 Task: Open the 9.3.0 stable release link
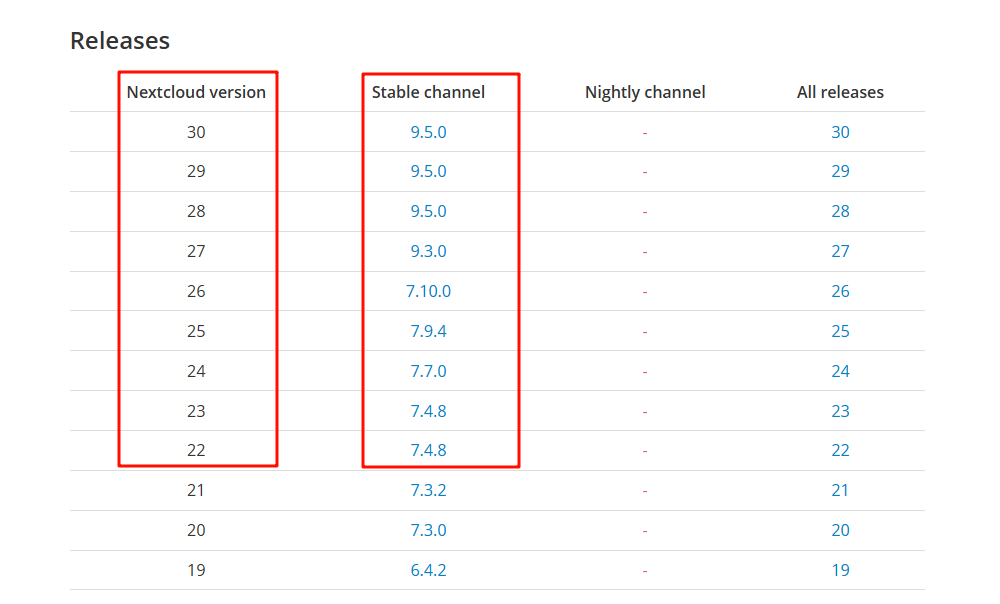point(428,251)
